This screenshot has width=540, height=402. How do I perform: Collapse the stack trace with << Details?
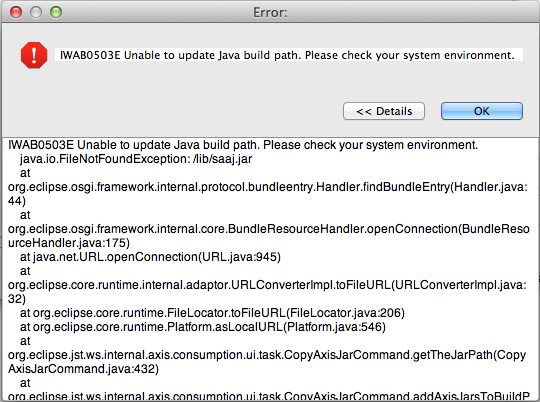(x=384, y=111)
